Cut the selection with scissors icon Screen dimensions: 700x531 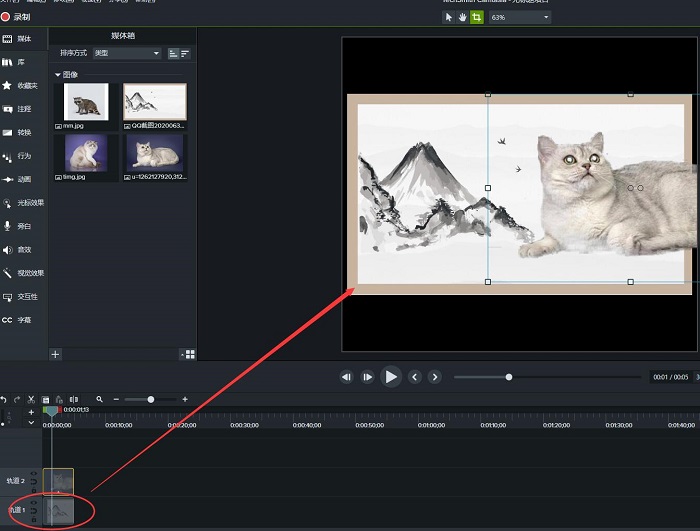(31, 399)
